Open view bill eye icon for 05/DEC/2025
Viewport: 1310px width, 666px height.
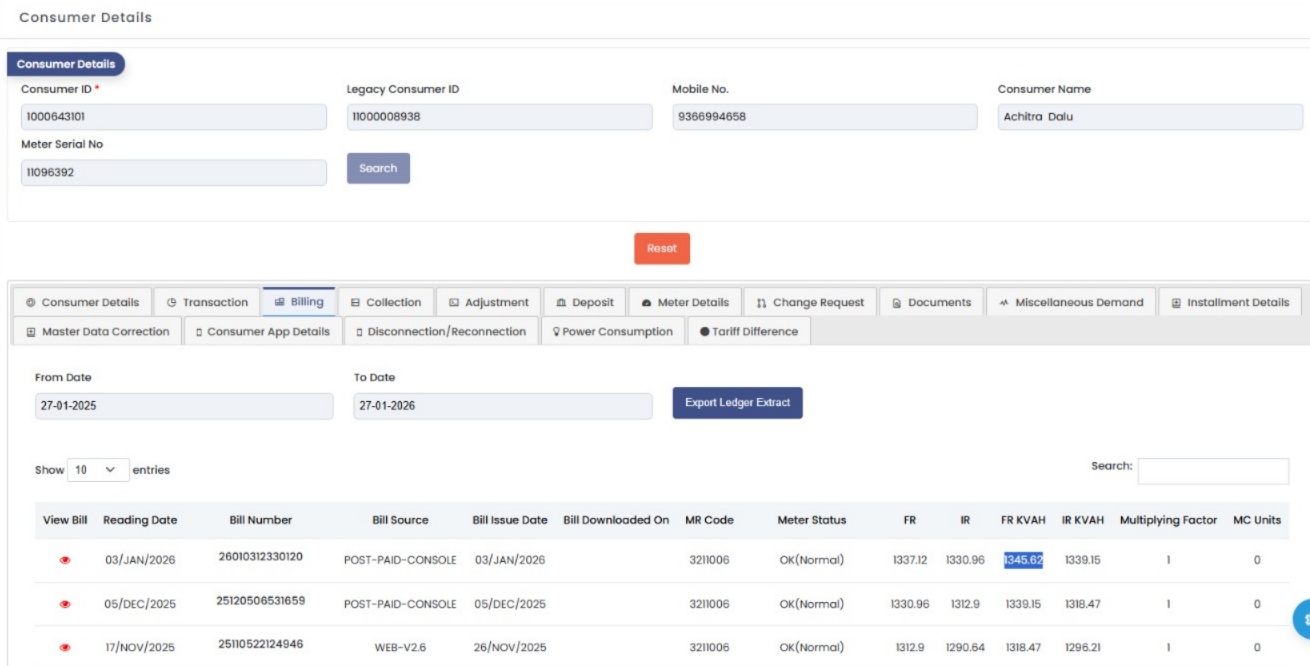pos(65,605)
